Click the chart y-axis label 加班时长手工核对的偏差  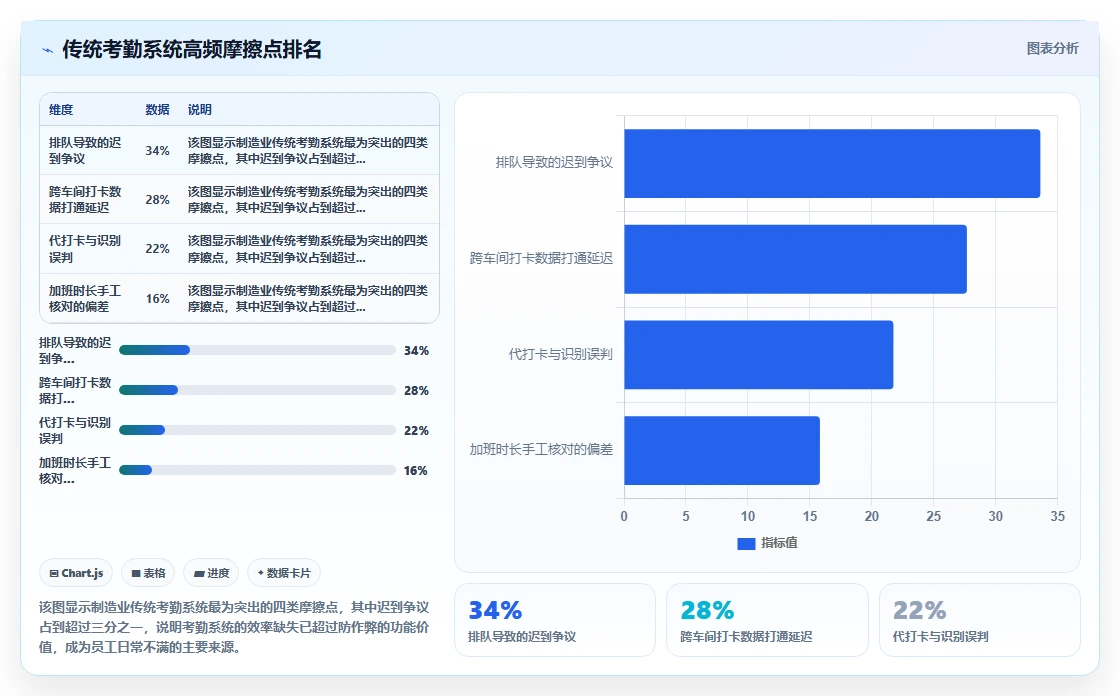pos(541,449)
